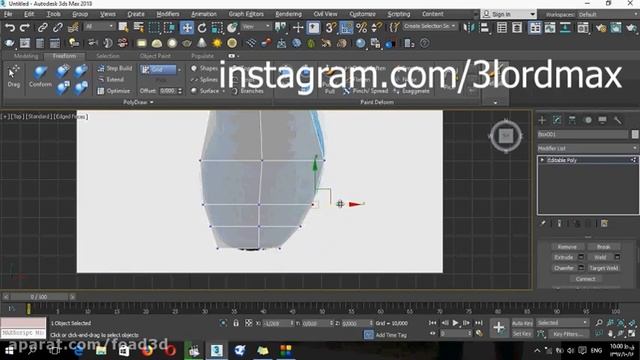Open the key mode Selected dropdown
The image size is (640, 360).
tap(562, 323)
